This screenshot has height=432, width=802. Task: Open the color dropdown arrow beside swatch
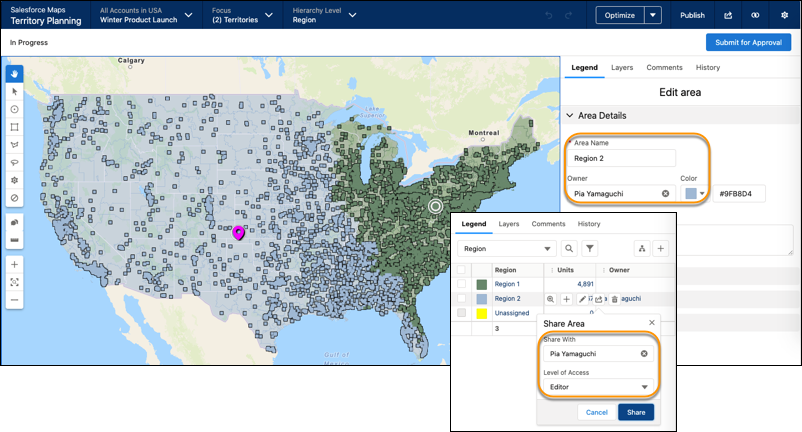coord(702,194)
